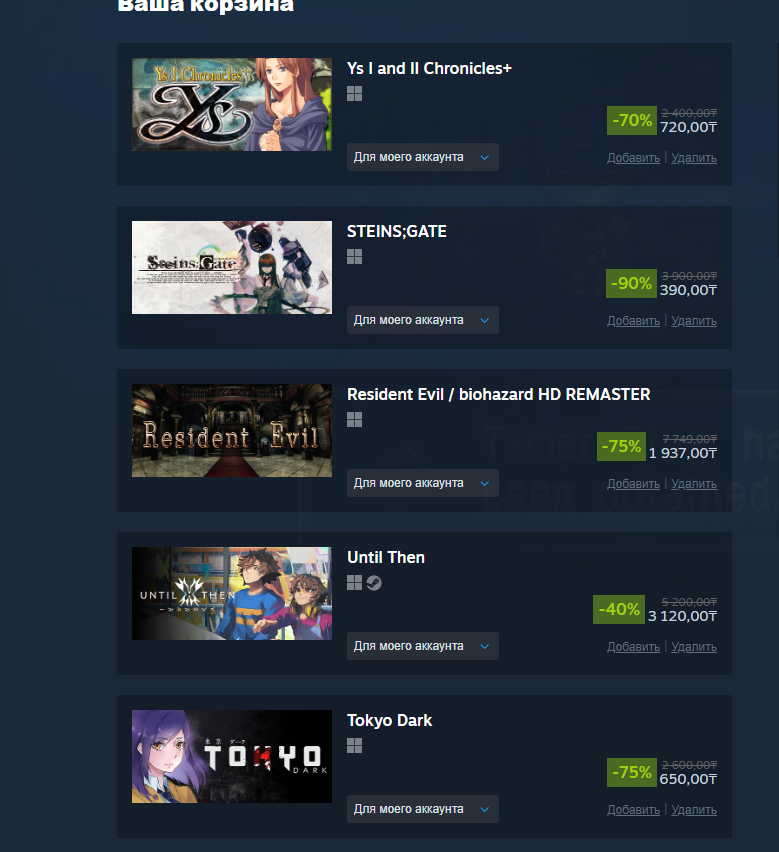
Task: Click the -90% discount badge for STEINS;GATE
Action: [x=631, y=283]
